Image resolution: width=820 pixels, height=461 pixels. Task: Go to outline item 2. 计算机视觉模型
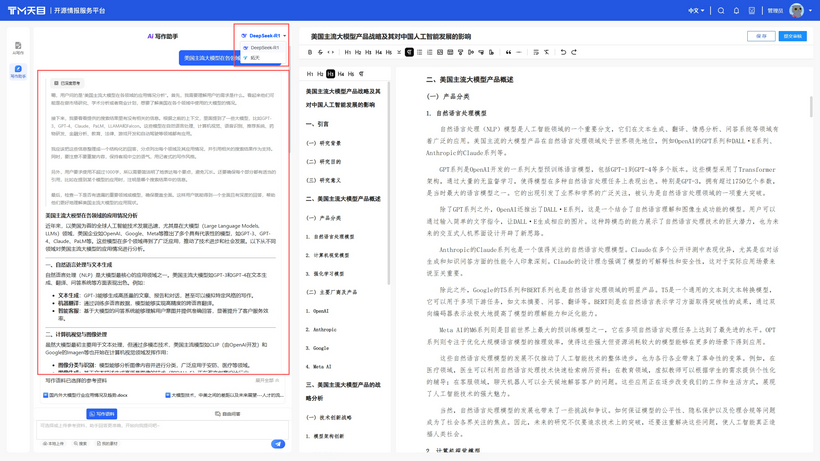[x=327, y=256]
